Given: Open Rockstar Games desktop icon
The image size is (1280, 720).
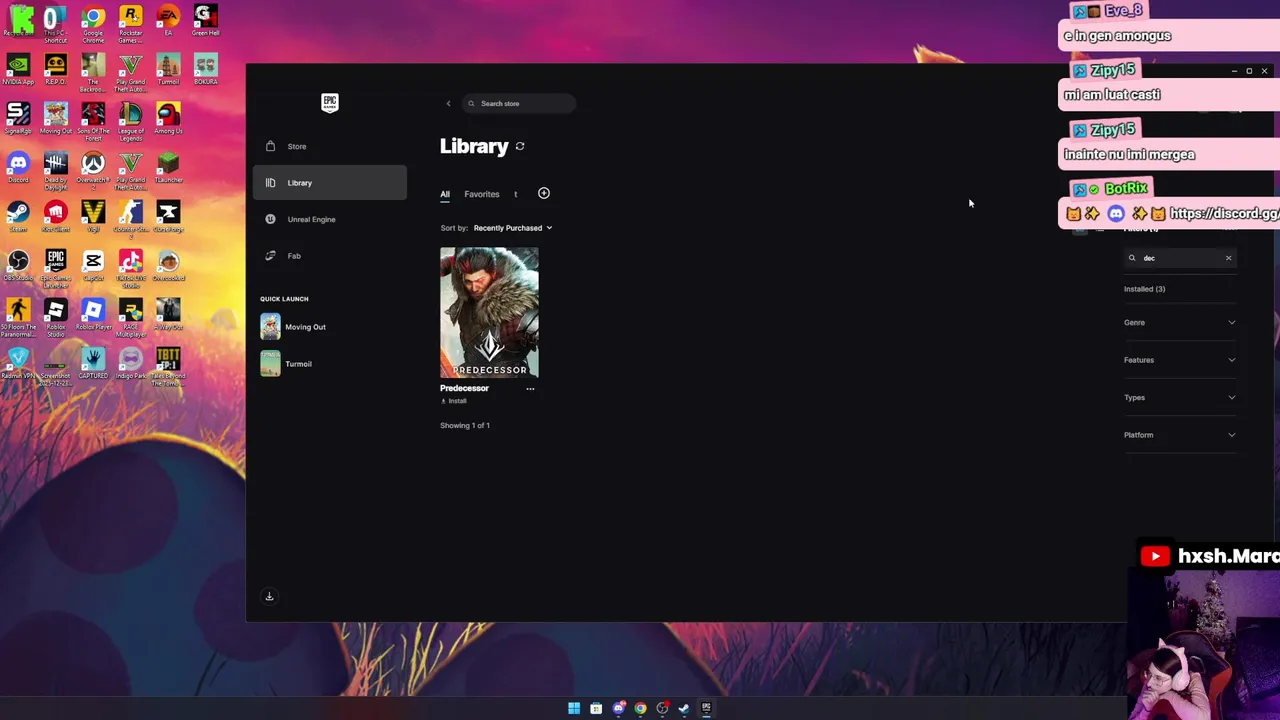Looking at the screenshot, I should (x=130, y=24).
